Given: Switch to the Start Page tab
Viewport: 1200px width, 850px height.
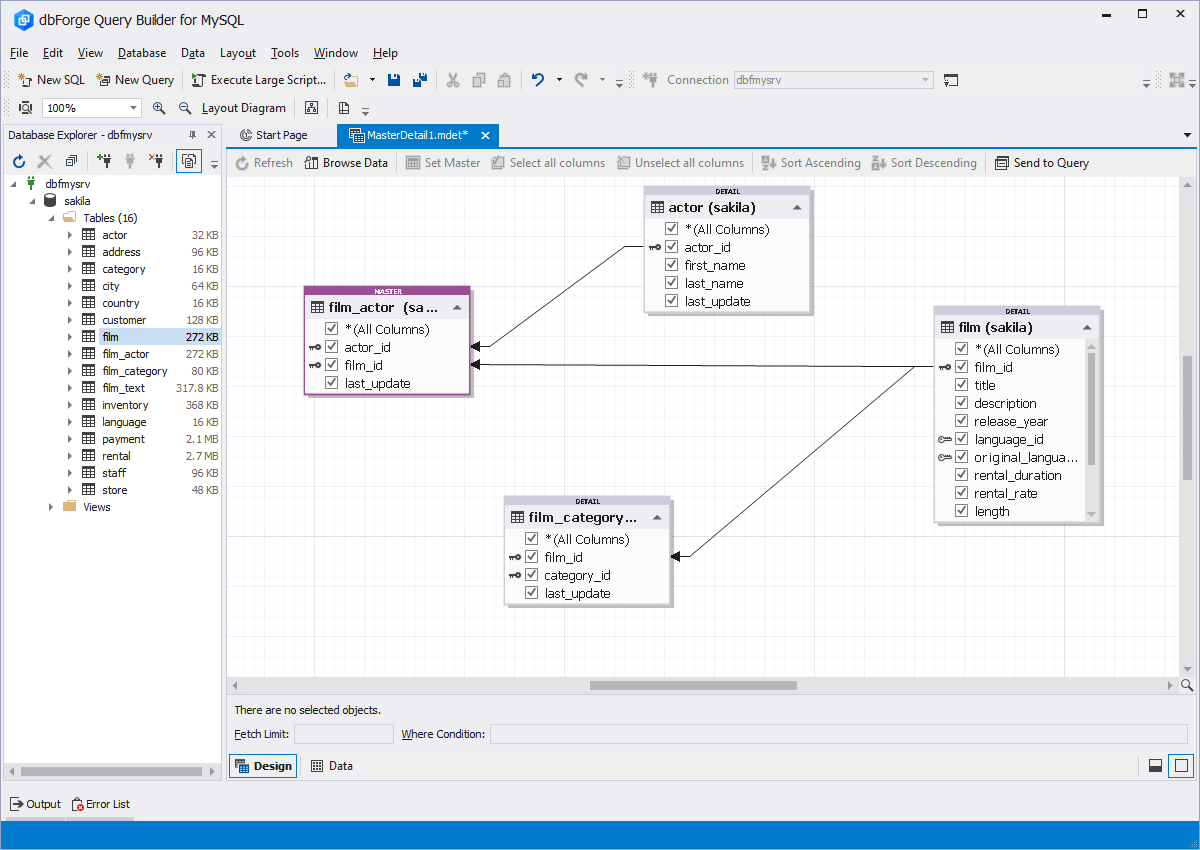Looking at the screenshot, I should pos(274,135).
